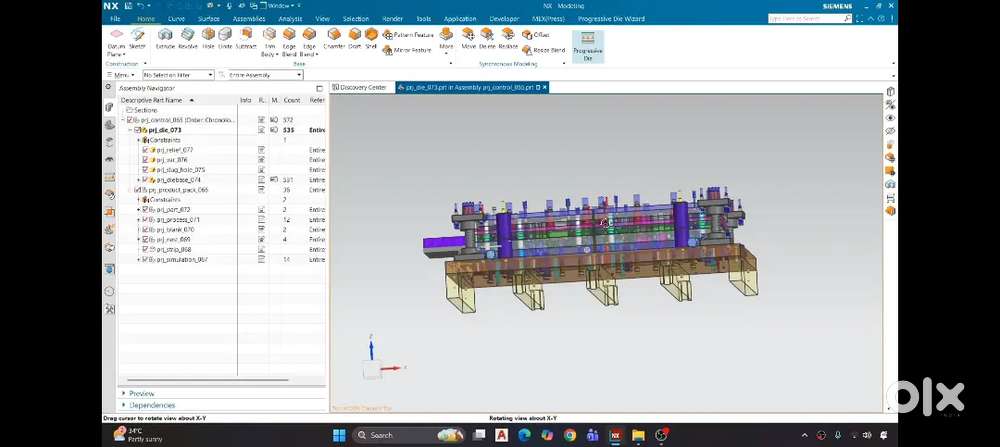Select the Extrude tool in ribbon
Image resolution: width=1000 pixels, height=447 pixels.
tap(165, 38)
